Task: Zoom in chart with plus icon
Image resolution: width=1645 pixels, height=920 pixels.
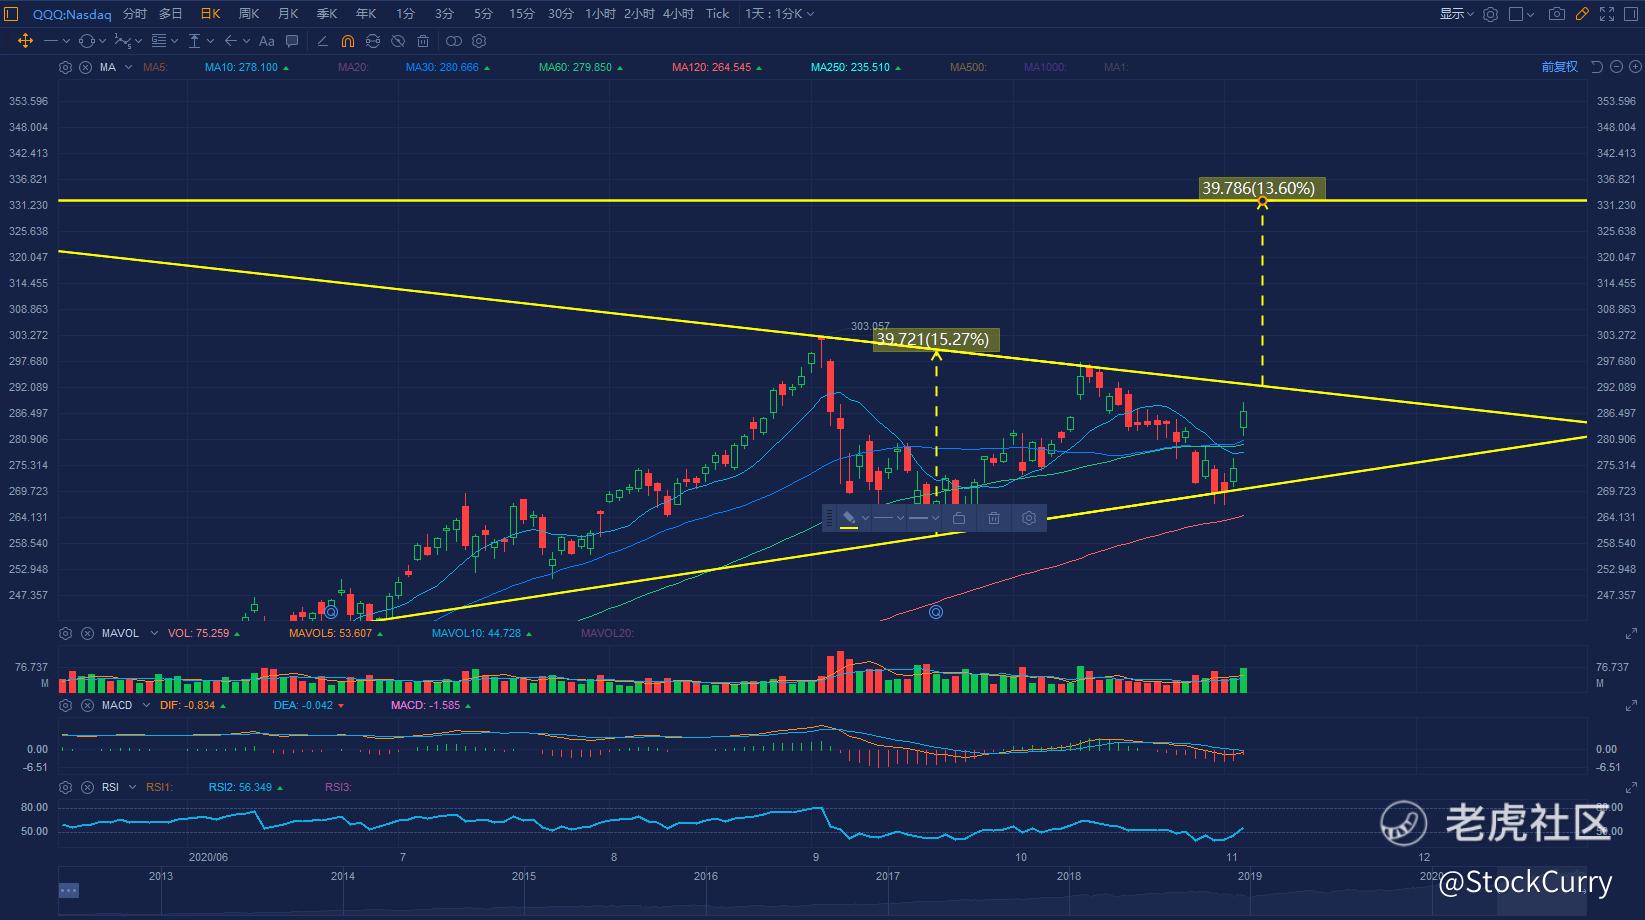Action: tap(1635, 67)
